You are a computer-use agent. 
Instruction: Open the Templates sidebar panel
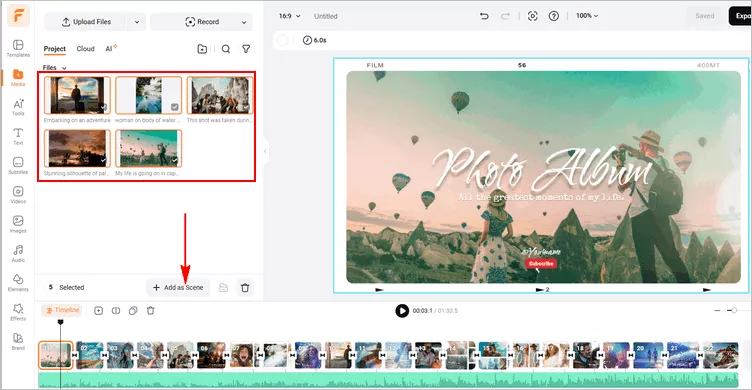coord(18,48)
